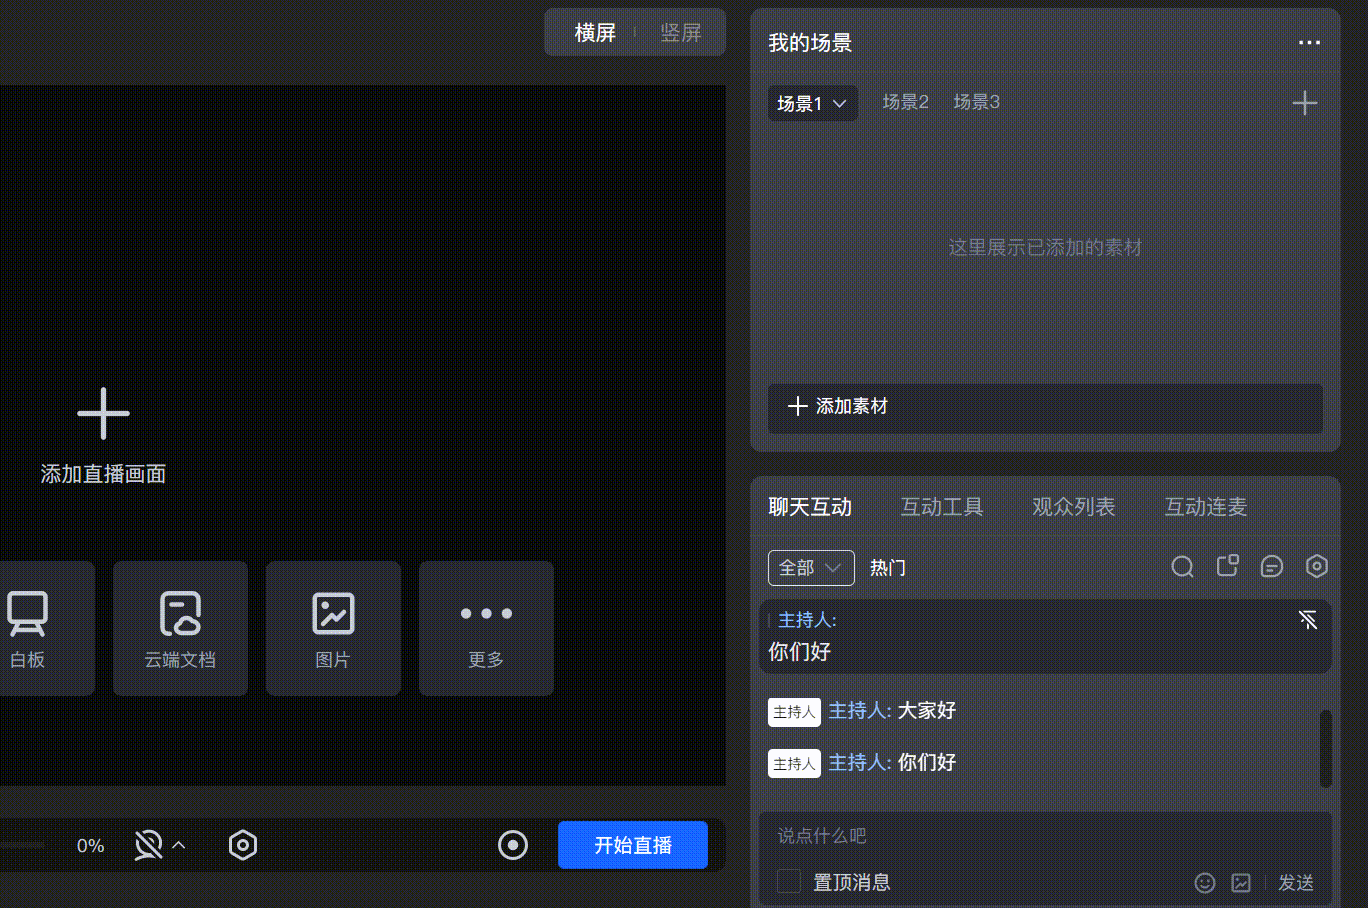Screen dimensions: 1368x908
Task: Open the 云端文档 cloud document tool
Action: (180, 628)
